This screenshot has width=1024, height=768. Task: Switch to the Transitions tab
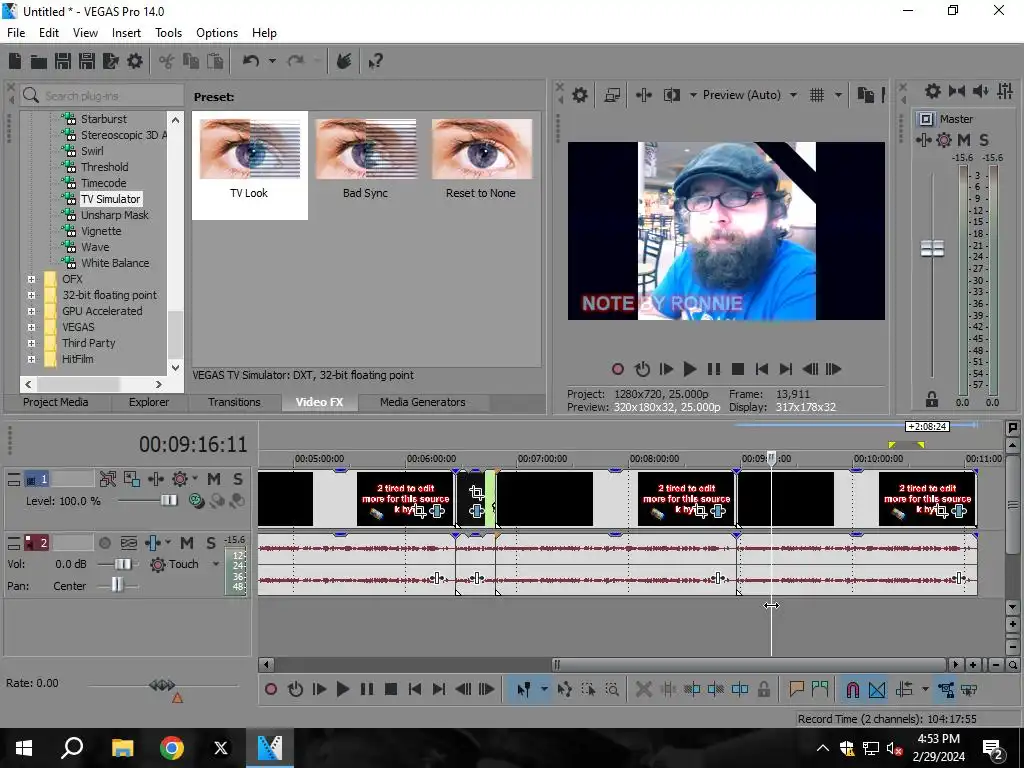[x=234, y=402]
